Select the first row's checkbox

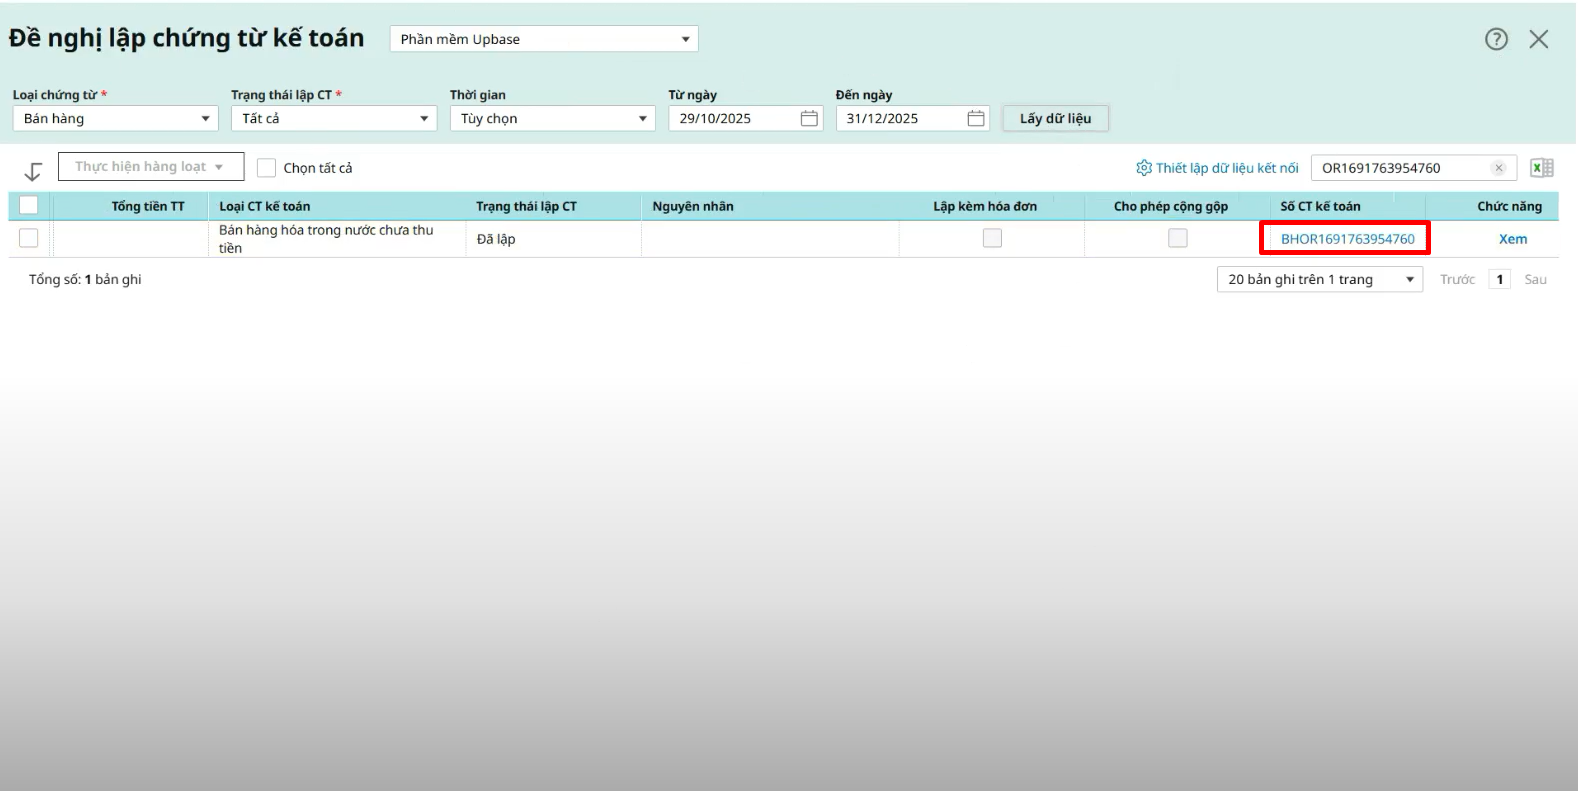pos(29,238)
